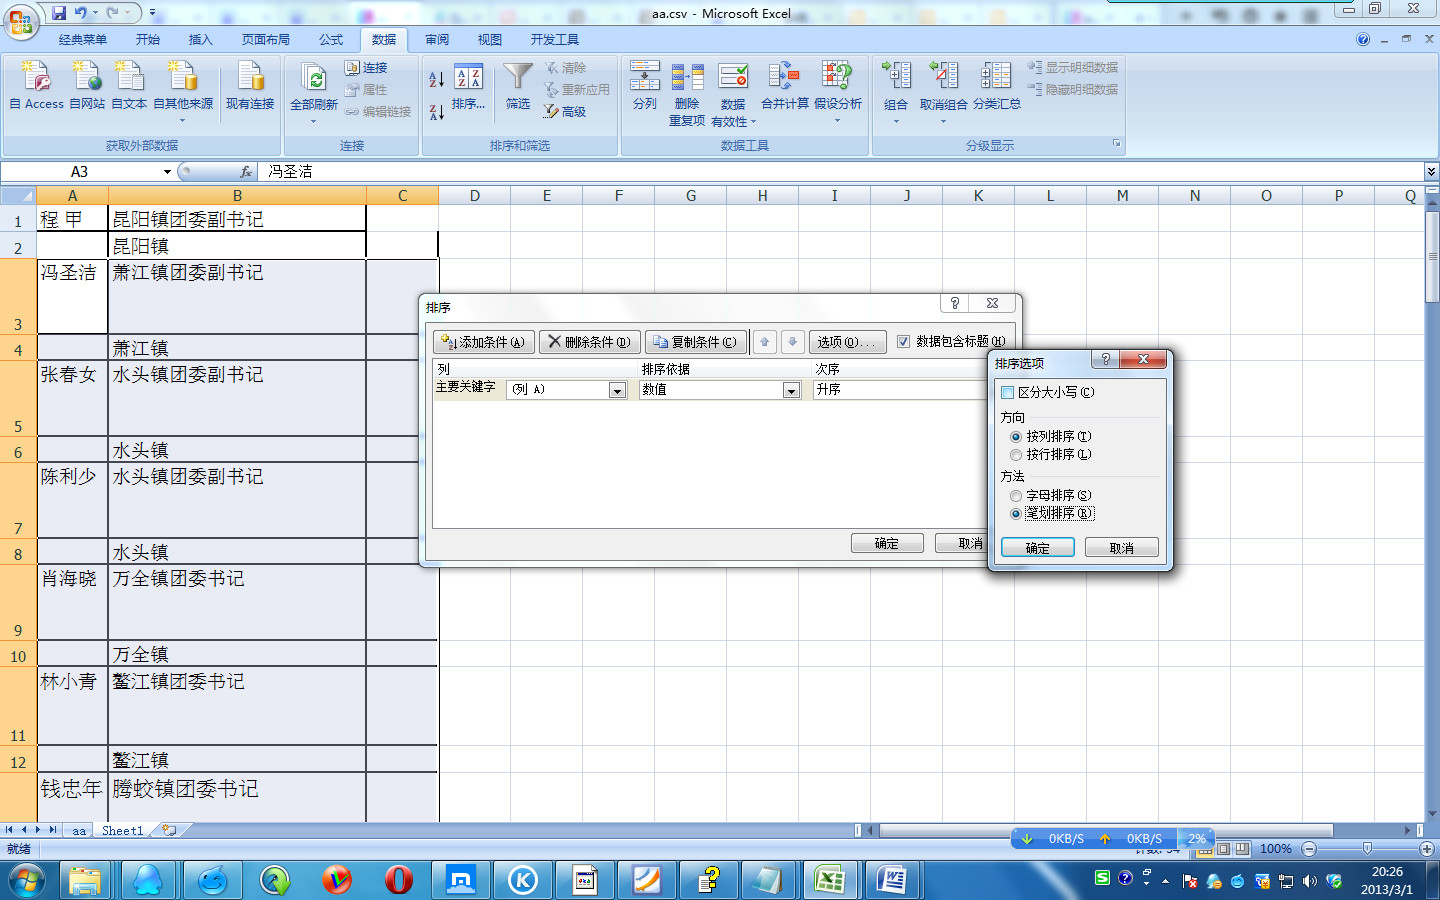The height and width of the screenshot is (900, 1440).
Task: Toggle the 数据包含标题 checkbox
Action: point(904,342)
